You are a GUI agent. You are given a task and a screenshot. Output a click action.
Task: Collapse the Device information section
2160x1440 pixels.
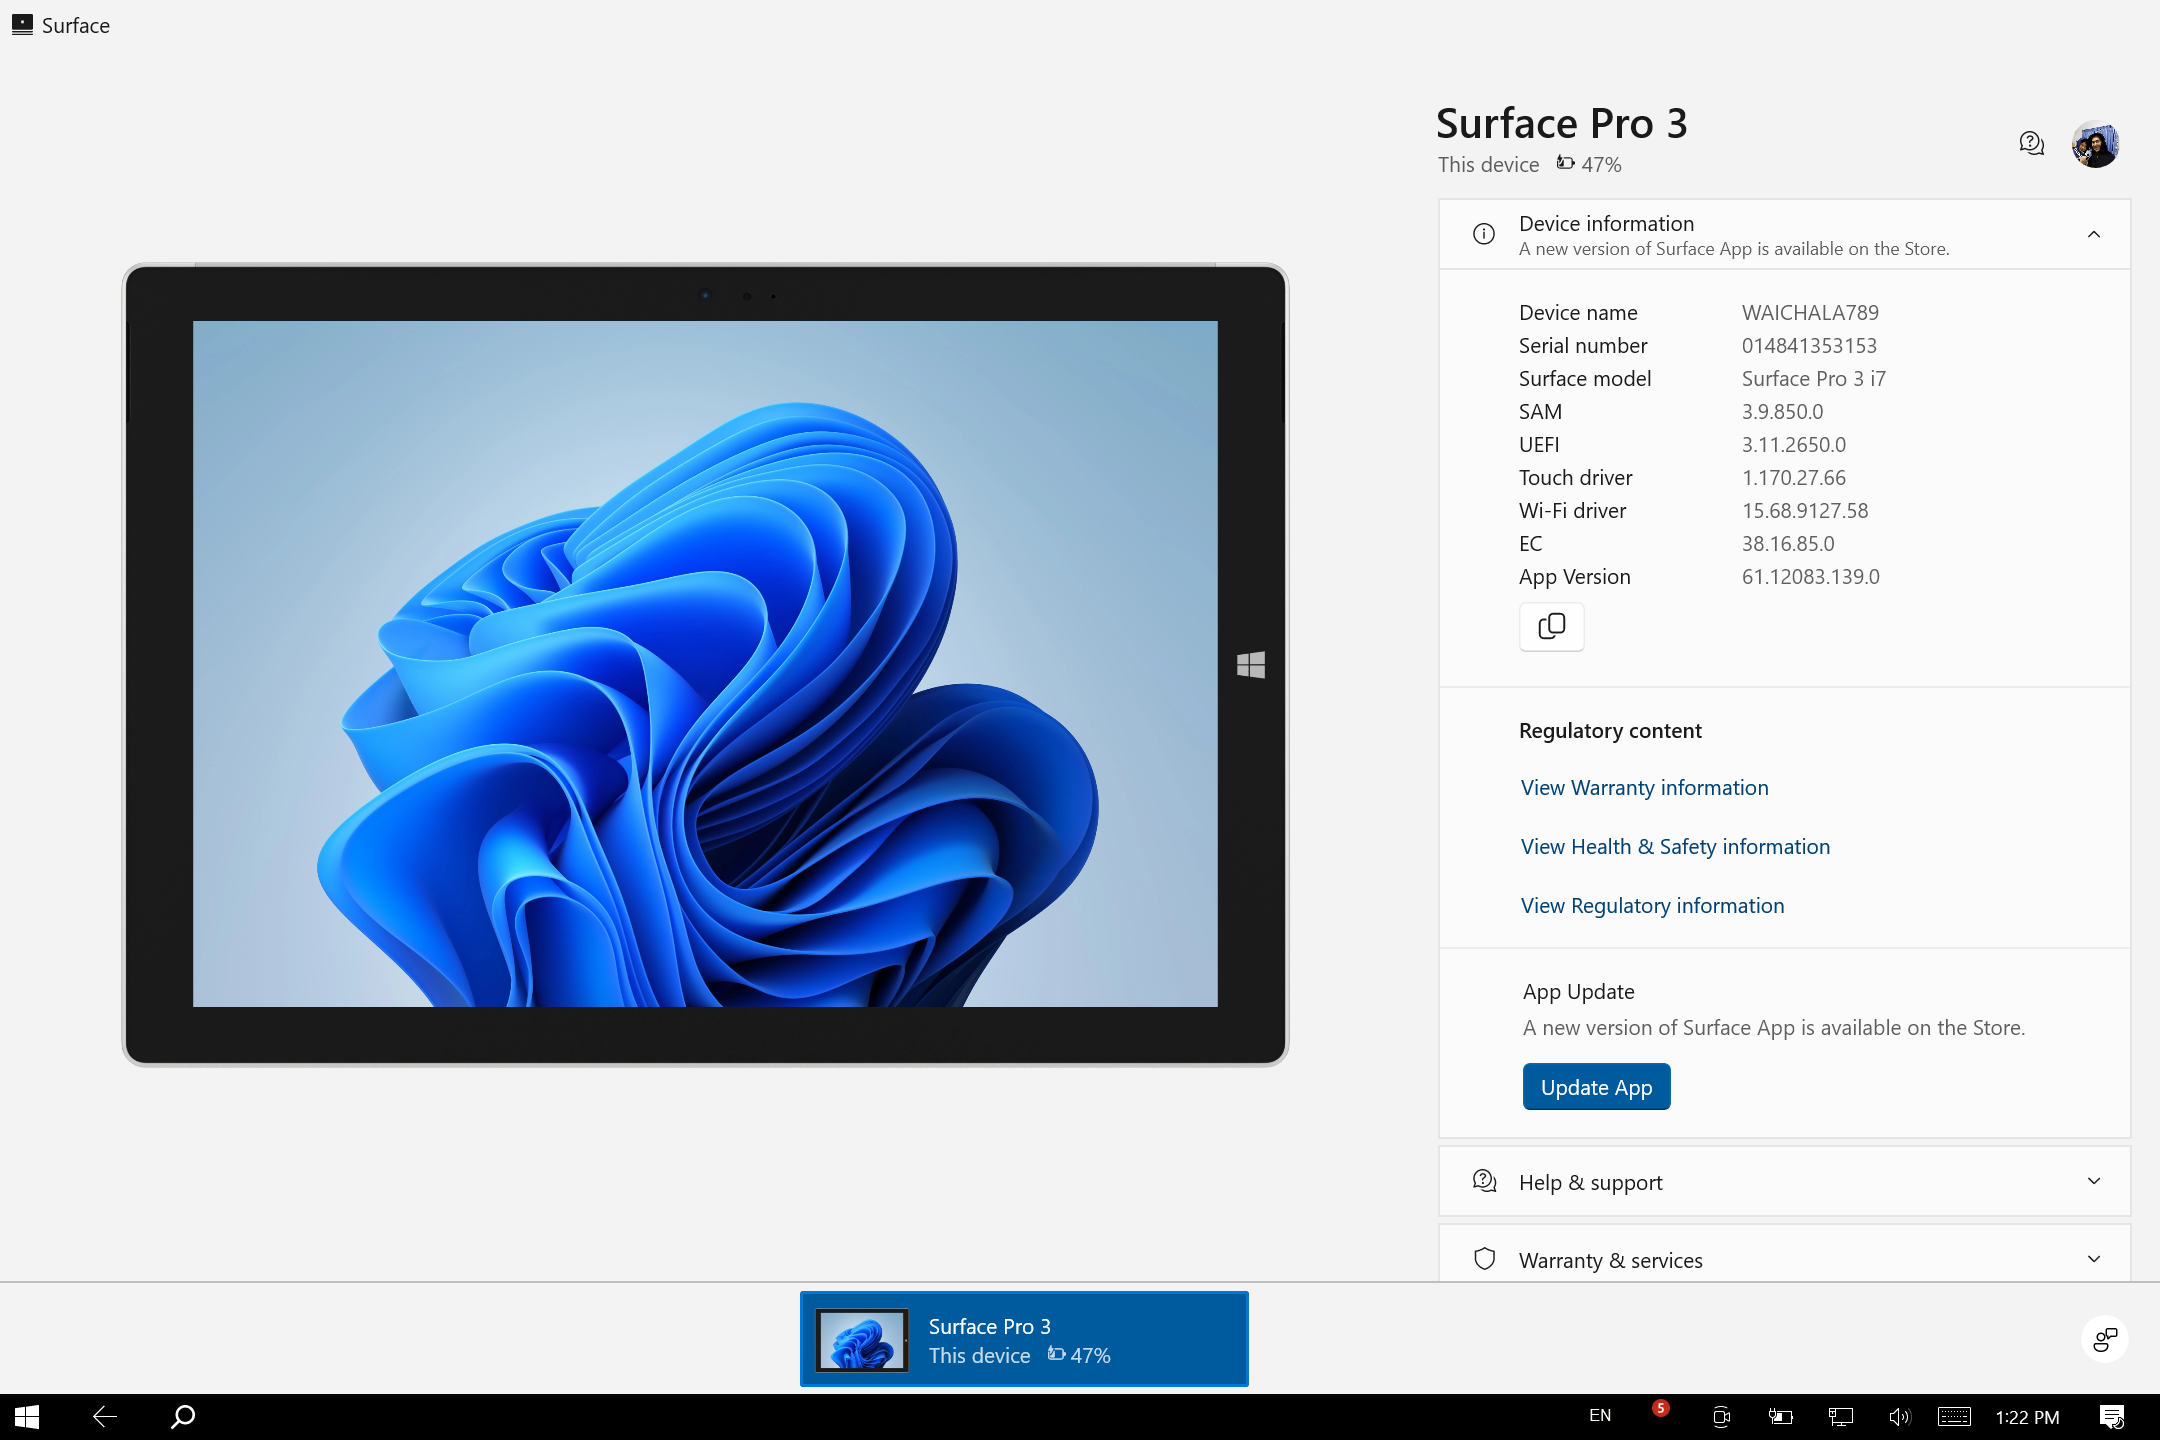(x=2094, y=234)
